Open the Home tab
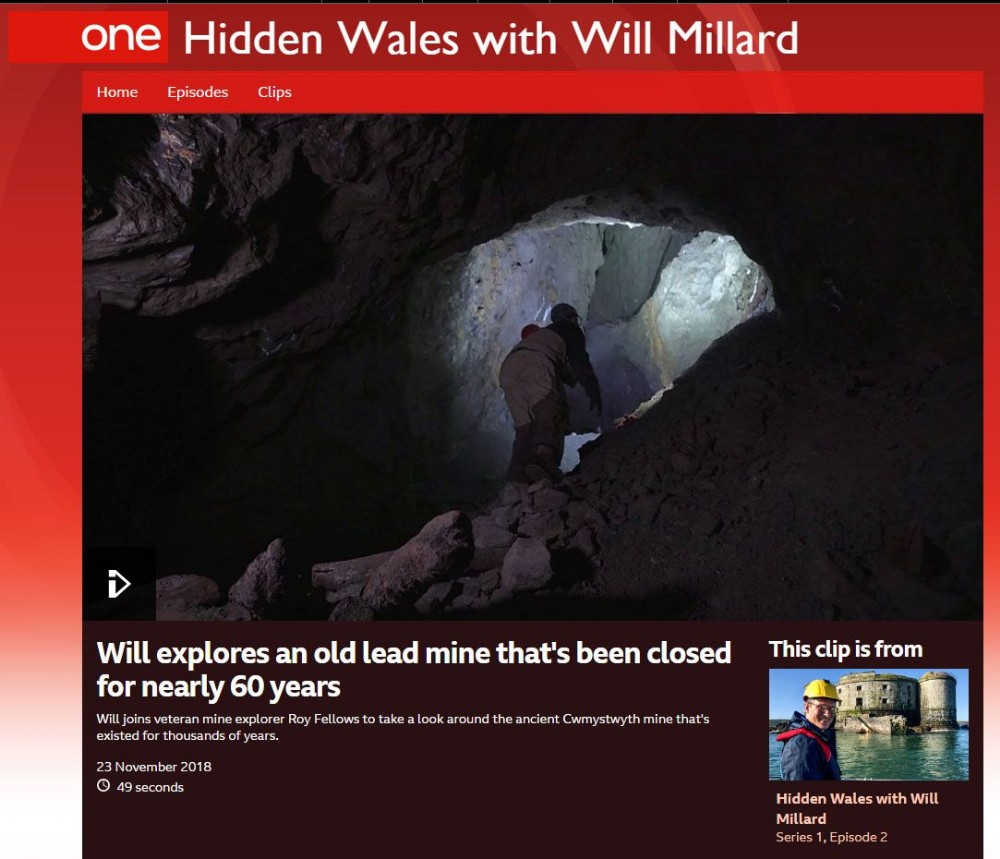Viewport: 1000px width, 859px height. point(117,92)
